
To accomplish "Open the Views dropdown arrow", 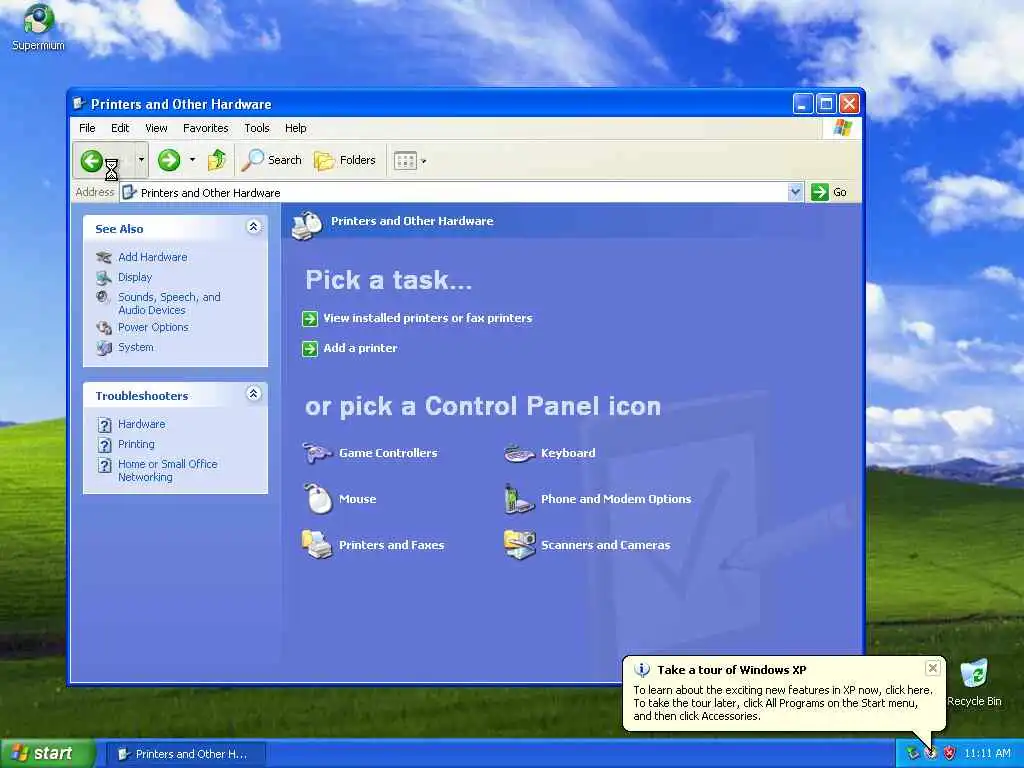I will point(424,161).
